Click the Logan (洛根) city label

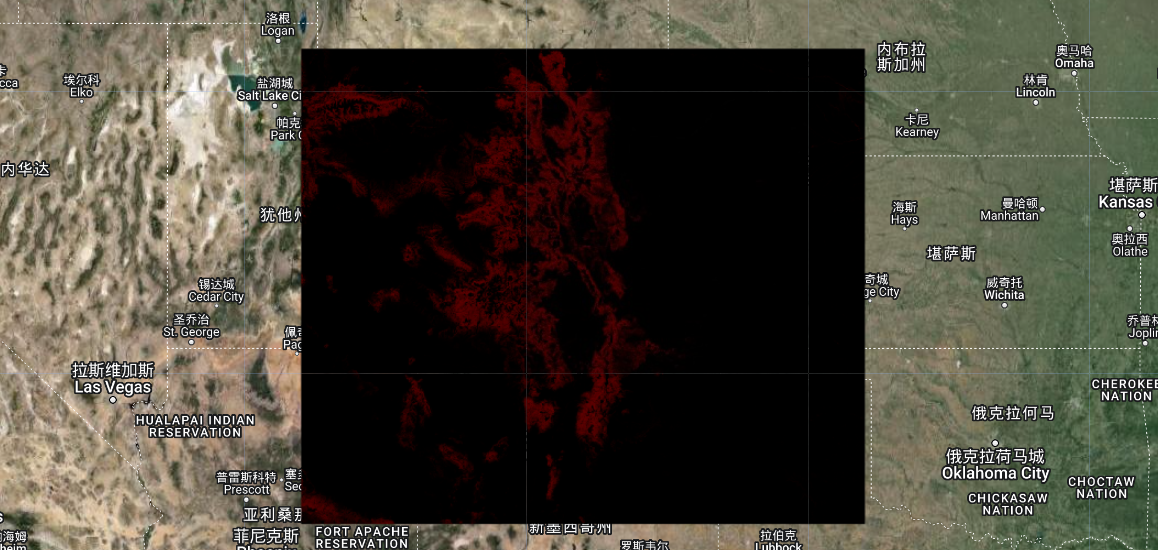278,24
